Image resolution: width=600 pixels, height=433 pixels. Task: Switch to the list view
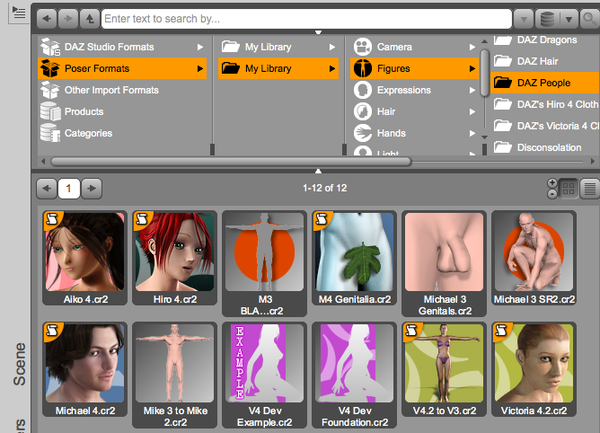click(x=590, y=188)
